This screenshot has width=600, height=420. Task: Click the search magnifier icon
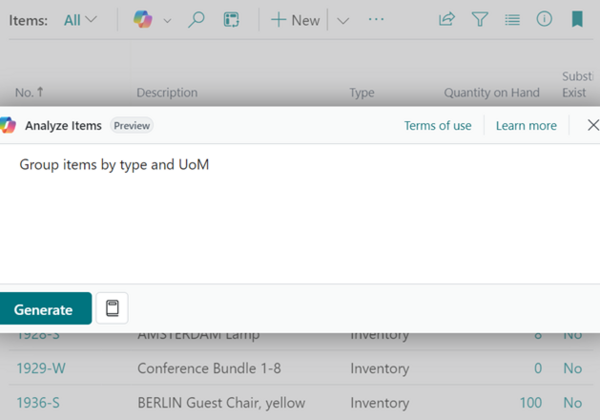click(x=196, y=19)
